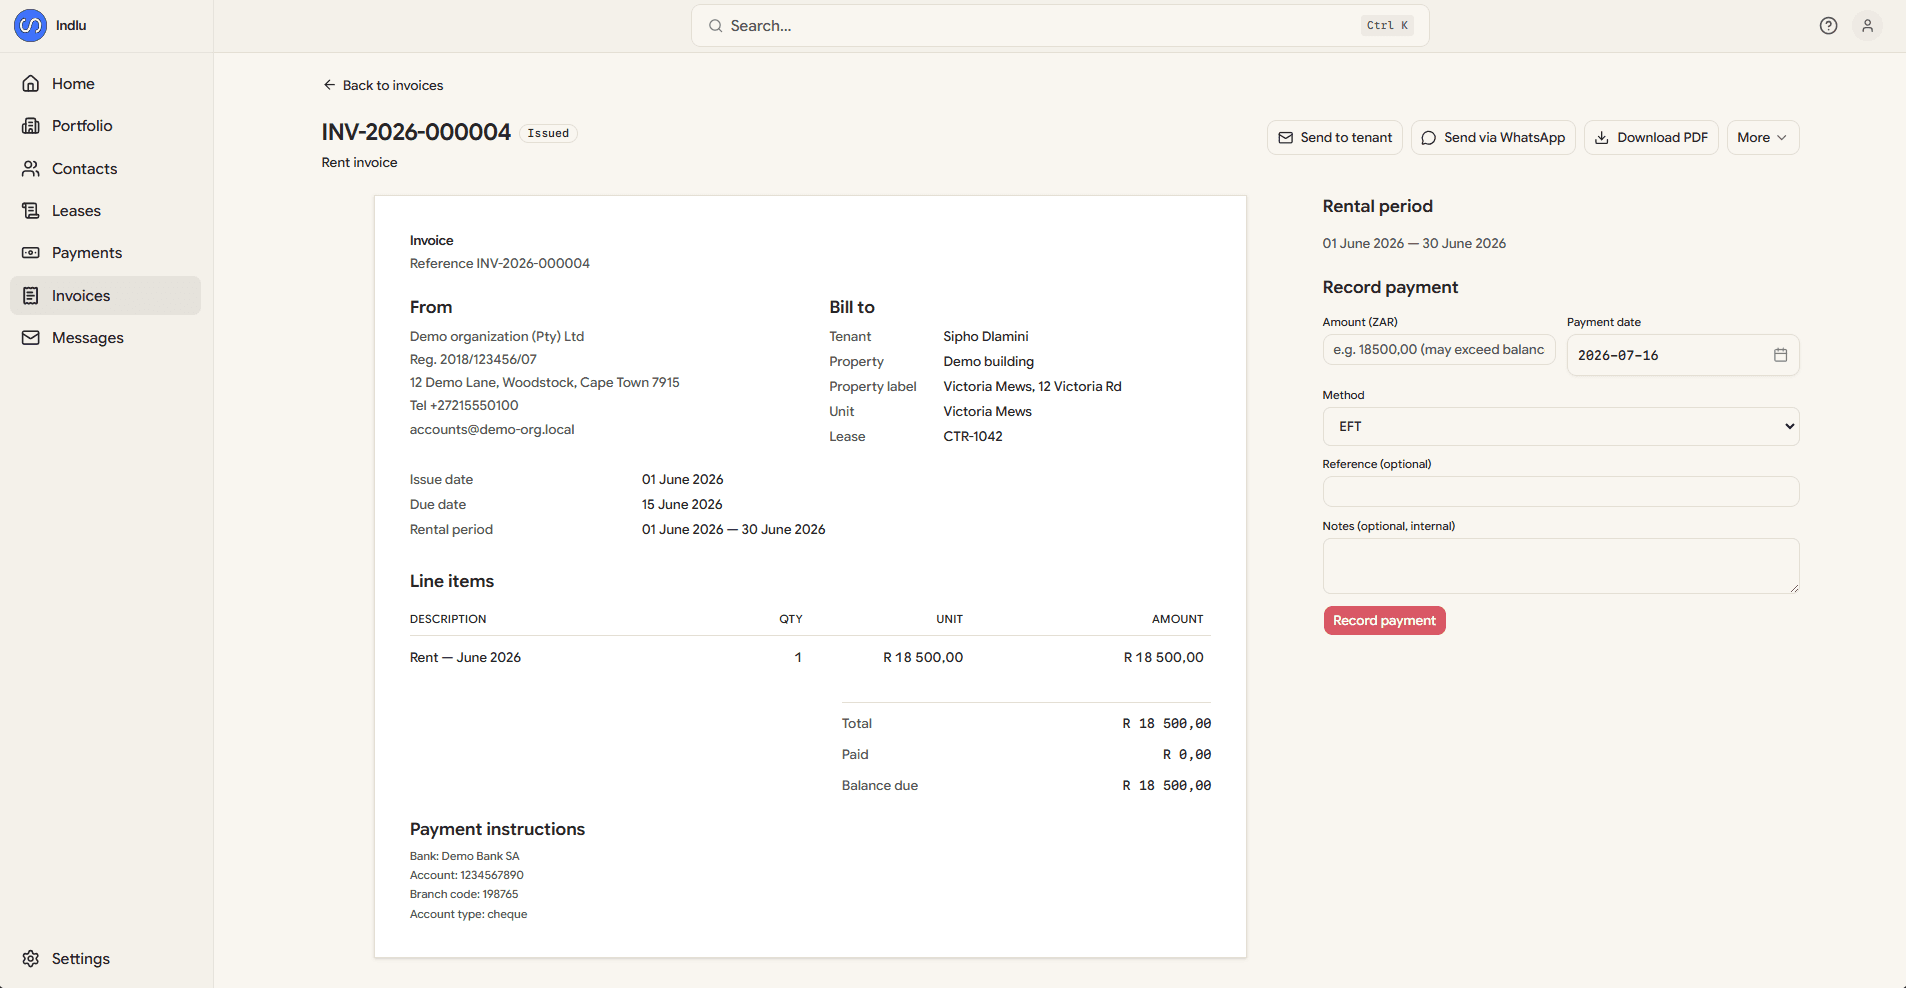Viewport: 1906px width, 988px height.
Task: Click the red Record payment button
Action: point(1384,621)
